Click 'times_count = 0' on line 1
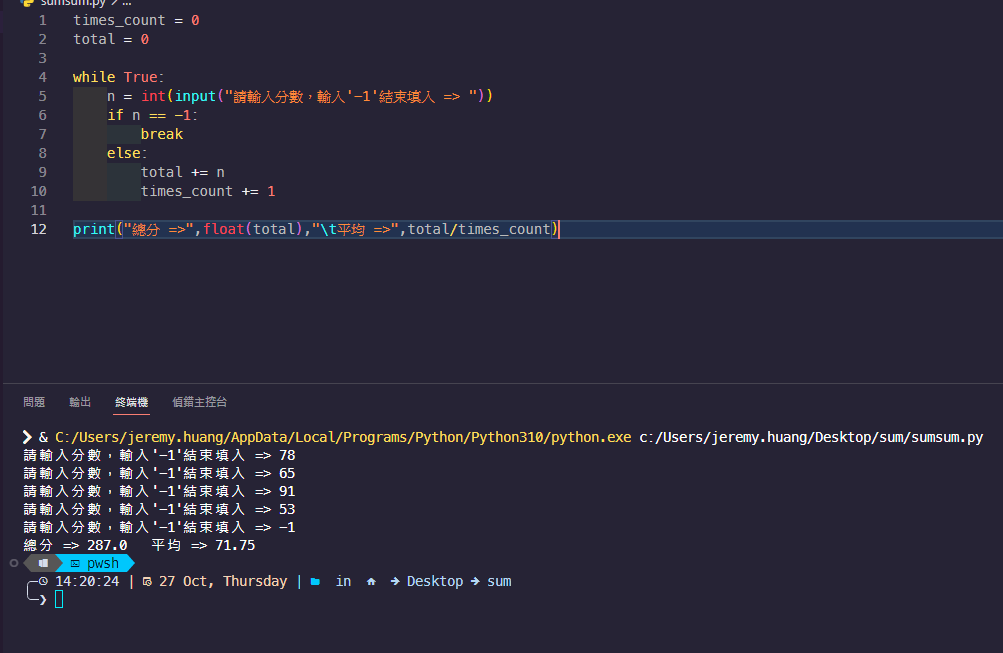The image size is (1003, 653). [x=136, y=20]
